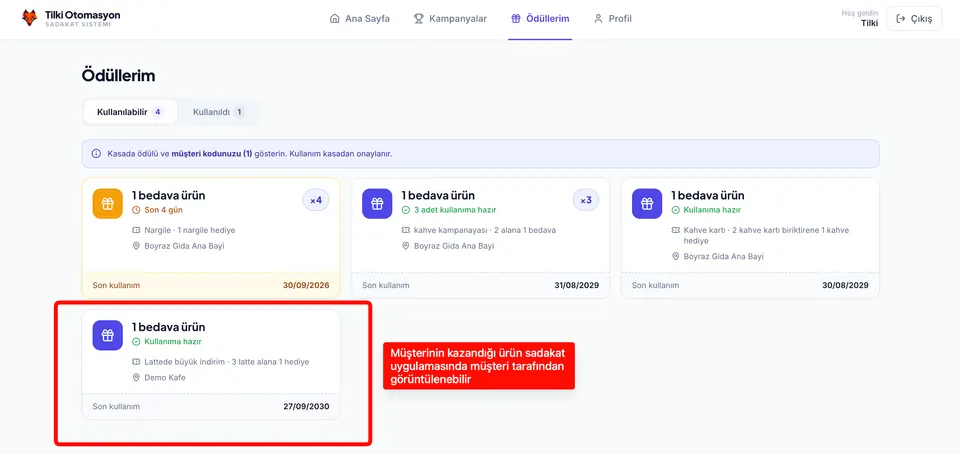The height and width of the screenshot is (454, 960).
Task: Click the Hoş geldin Tilki greeting
Action: 860,18
